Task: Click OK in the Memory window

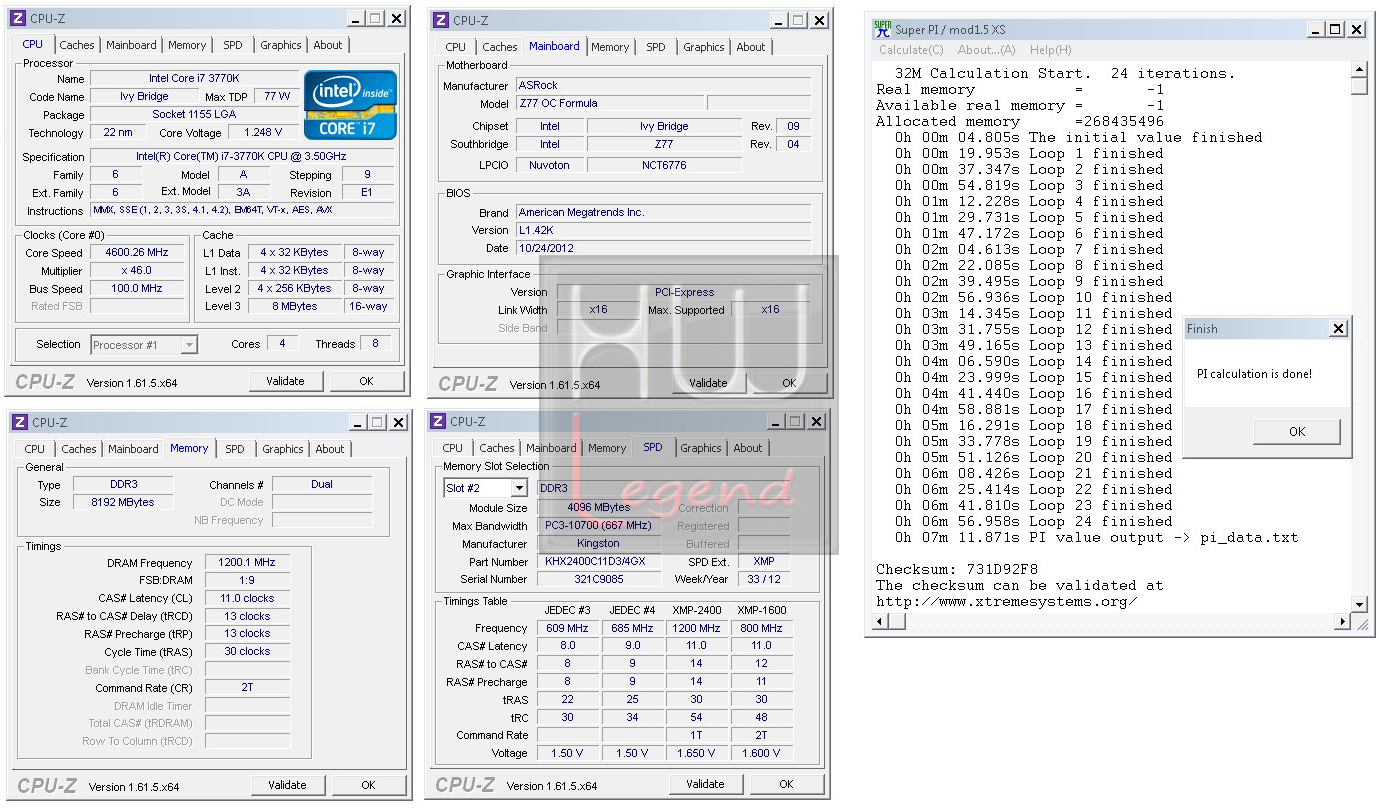Action: 369,785
